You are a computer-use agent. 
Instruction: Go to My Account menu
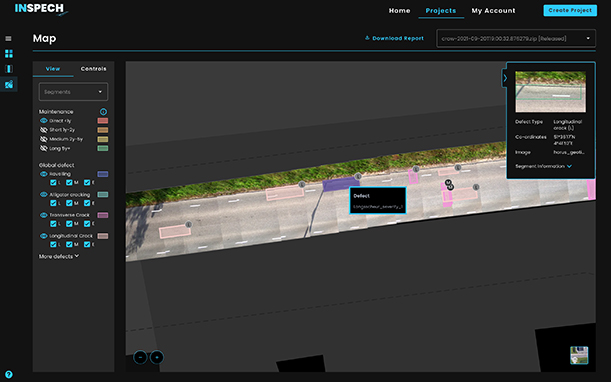[493, 11]
